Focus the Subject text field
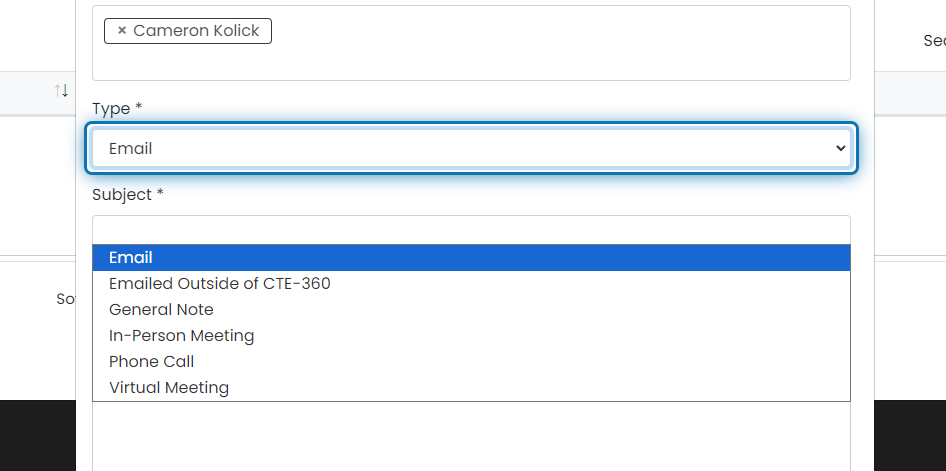This screenshot has width=946, height=471. point(471,230)
